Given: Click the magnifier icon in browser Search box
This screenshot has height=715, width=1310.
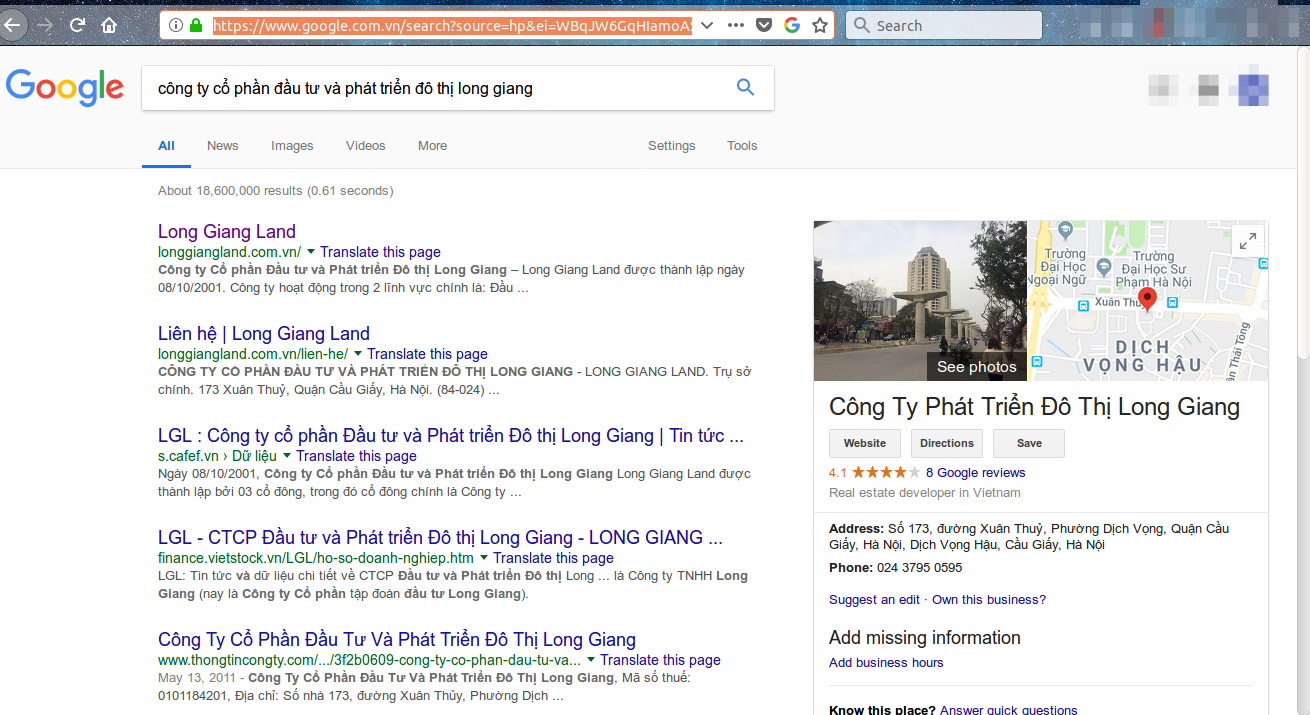Looking at the screenshot, I should tap(861, 25).
